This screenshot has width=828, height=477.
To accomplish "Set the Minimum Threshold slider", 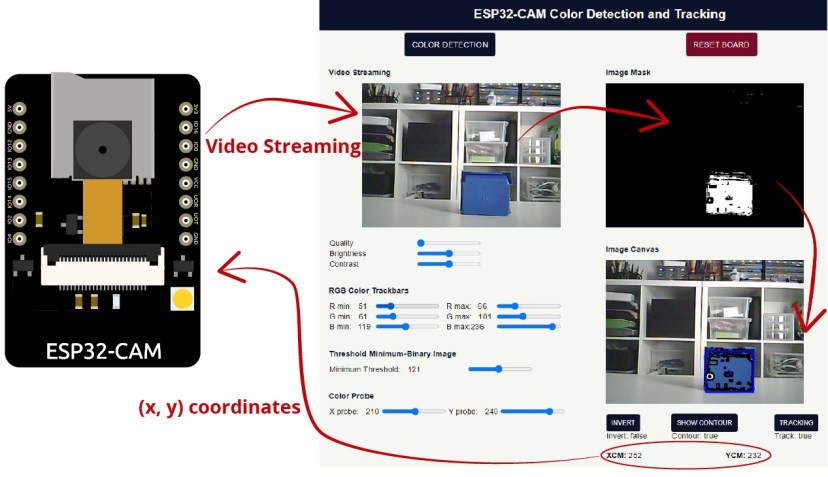I will click(499, 369).
